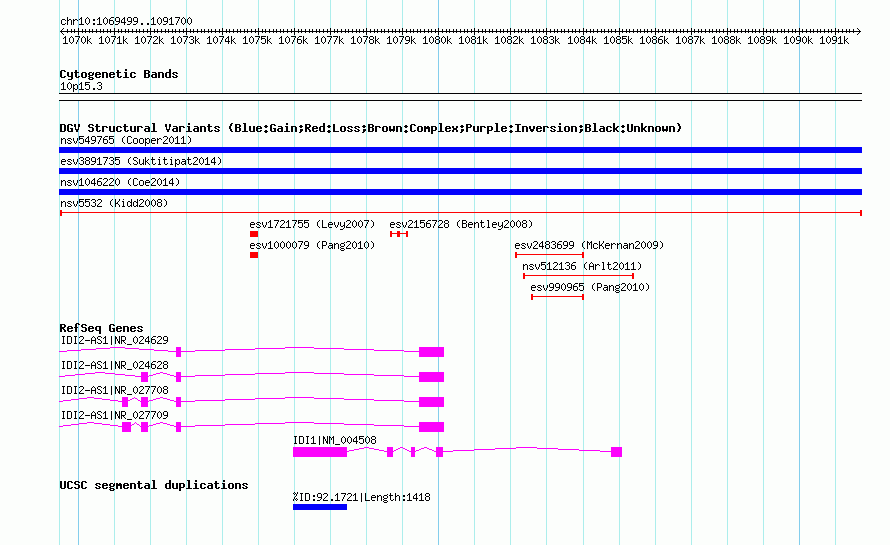Click the red feature under esv2156728

[x=399, y=234]
